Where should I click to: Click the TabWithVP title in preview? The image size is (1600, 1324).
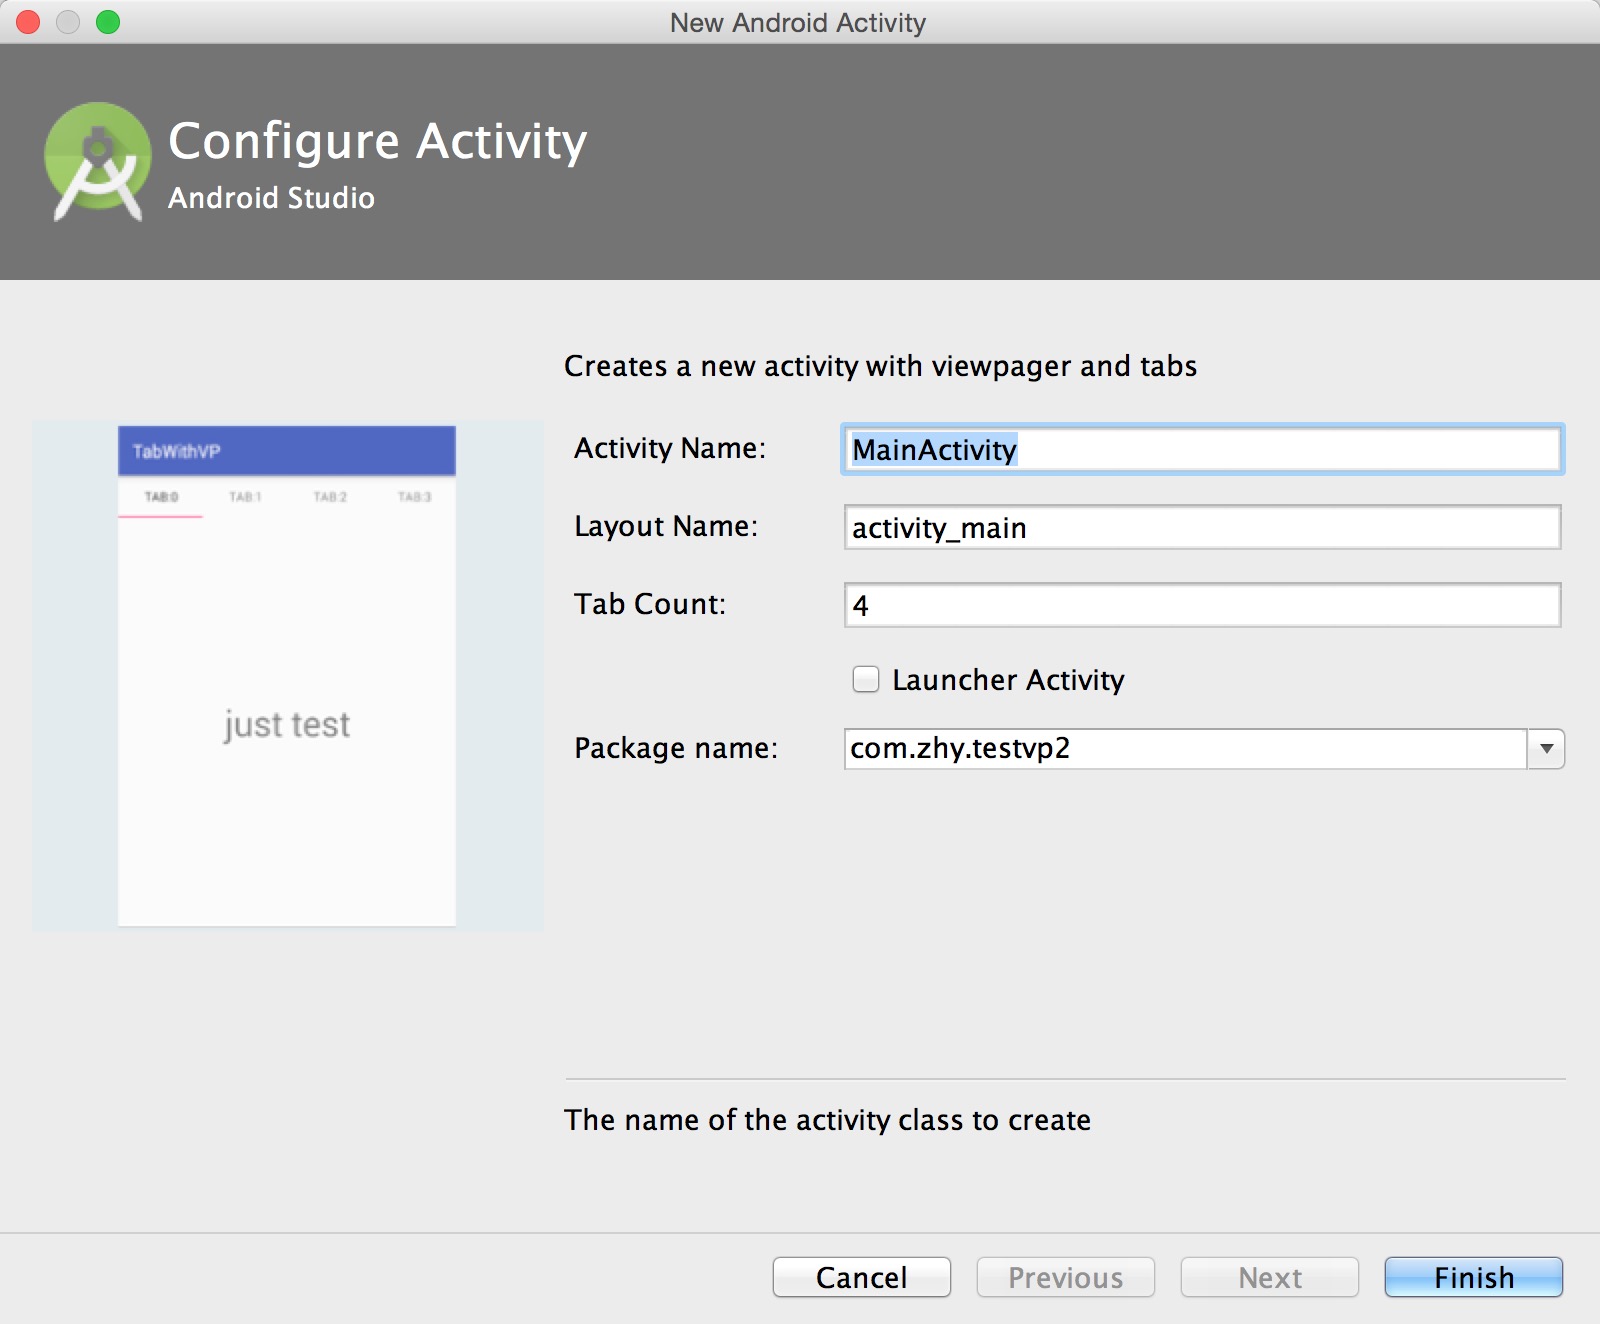(176, 452)
